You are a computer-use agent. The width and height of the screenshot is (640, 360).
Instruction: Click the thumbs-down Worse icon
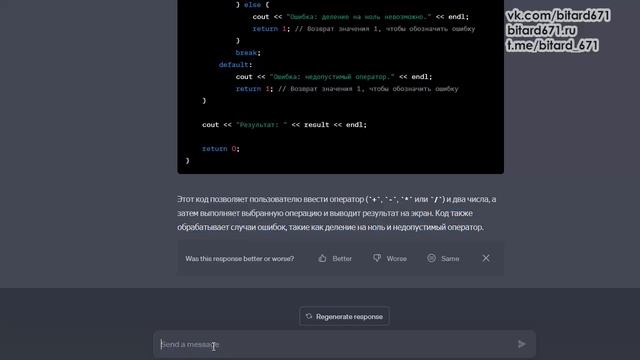point(377,258)
